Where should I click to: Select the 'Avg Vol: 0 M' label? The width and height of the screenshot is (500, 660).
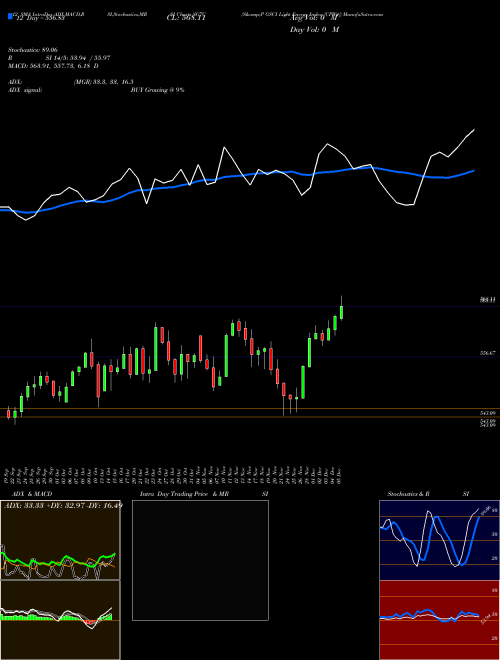314,18
